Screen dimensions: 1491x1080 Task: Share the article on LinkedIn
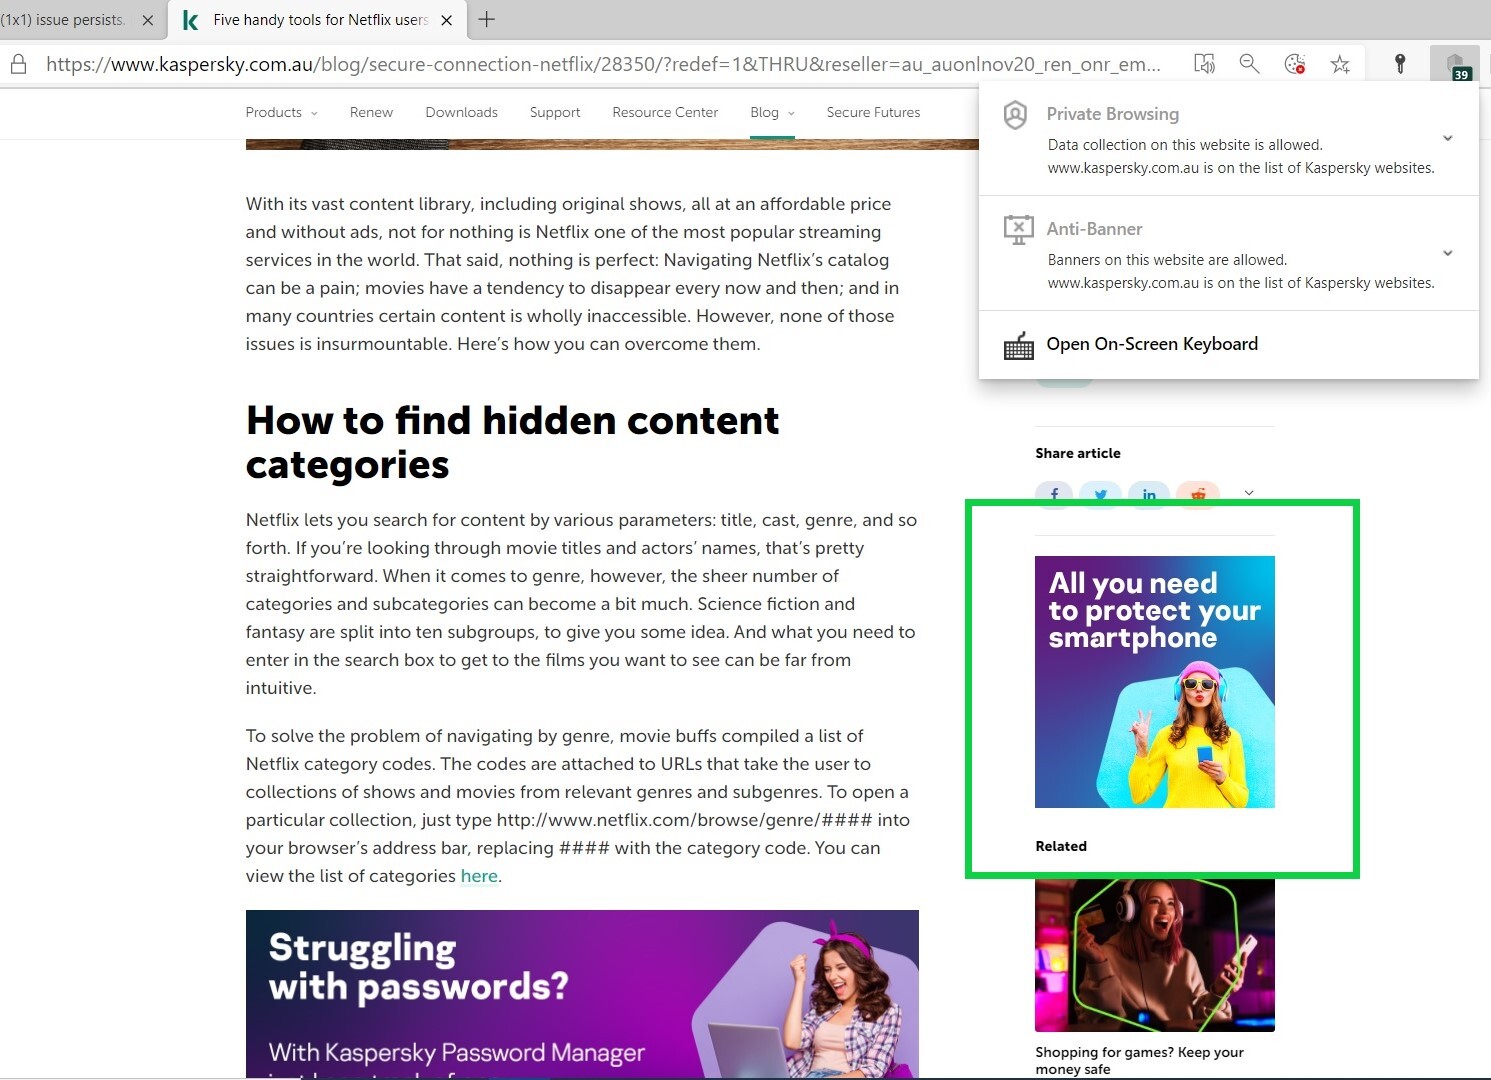[x=1149, y=494]
